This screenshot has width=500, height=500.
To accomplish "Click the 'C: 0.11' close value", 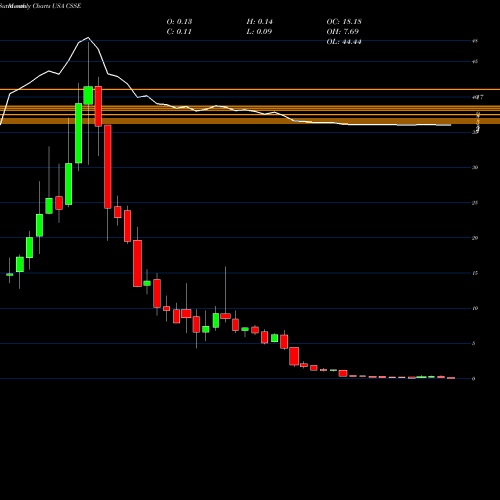I will point(179,31).
